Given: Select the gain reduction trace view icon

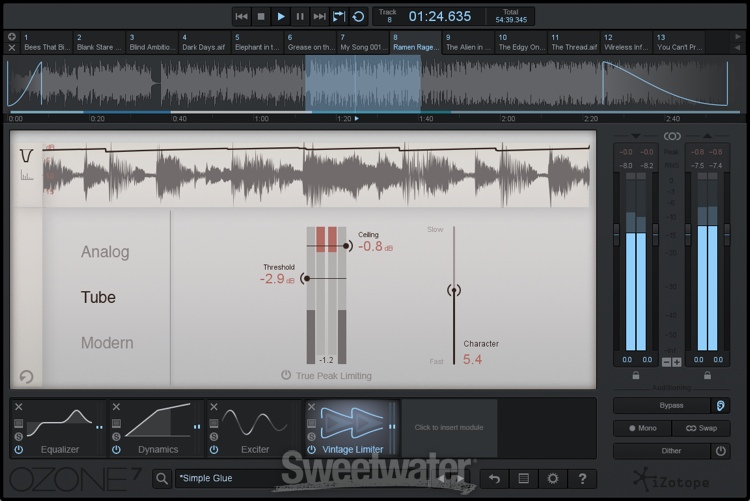Looking at the screenshot, I should tap(26, 156).
